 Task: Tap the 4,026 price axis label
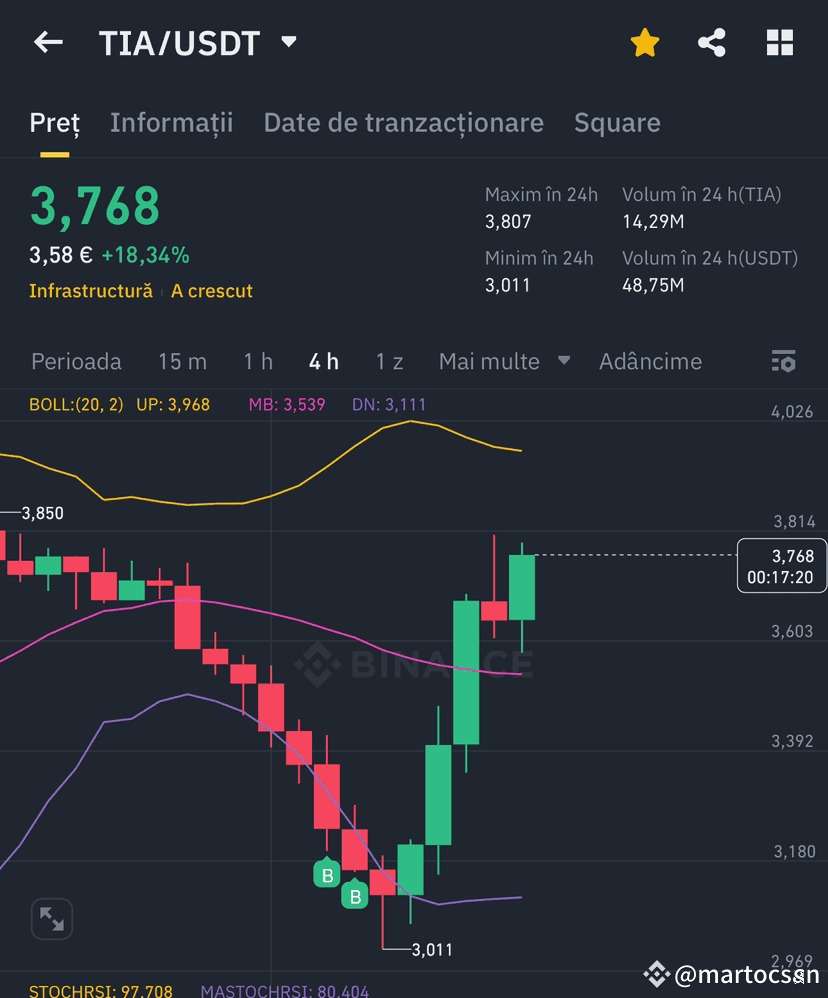pyautogui.click(x=792, y=412)
